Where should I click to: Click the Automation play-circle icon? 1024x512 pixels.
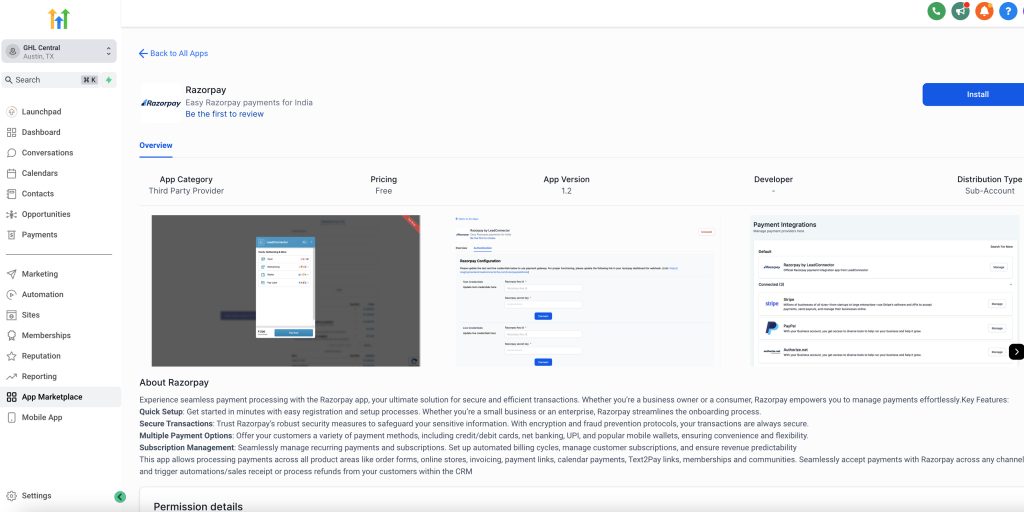11,295
